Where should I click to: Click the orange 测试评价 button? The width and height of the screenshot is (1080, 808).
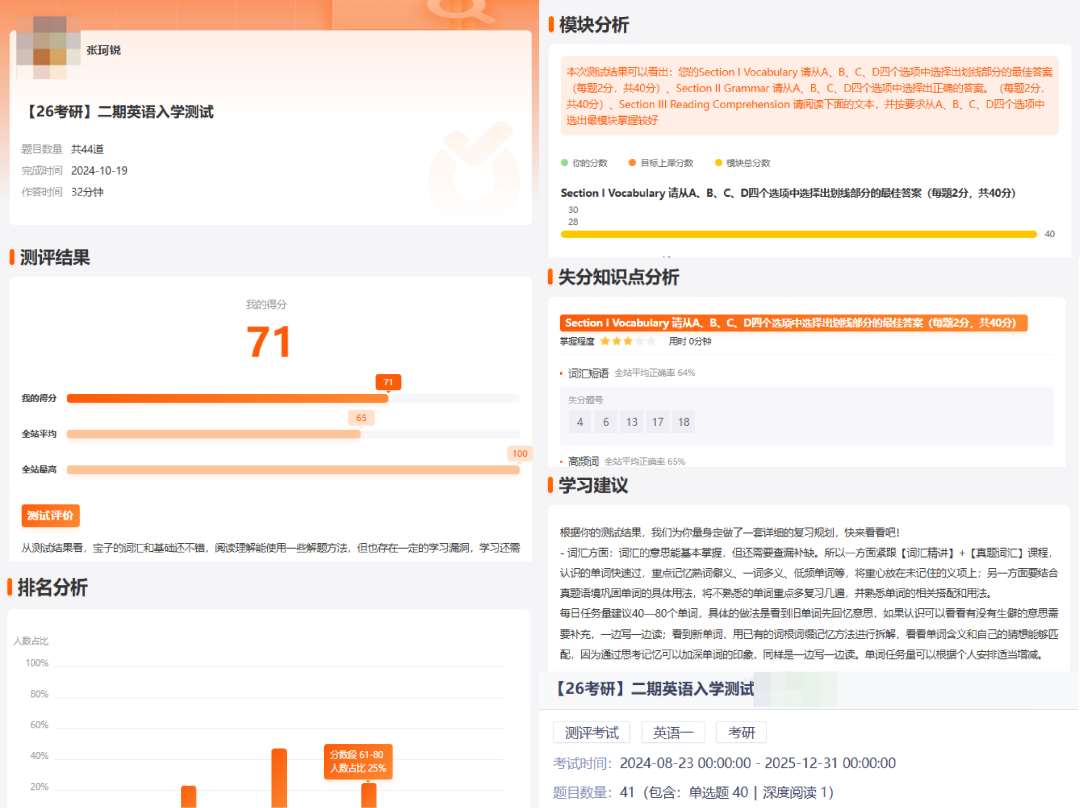(50, 515)
